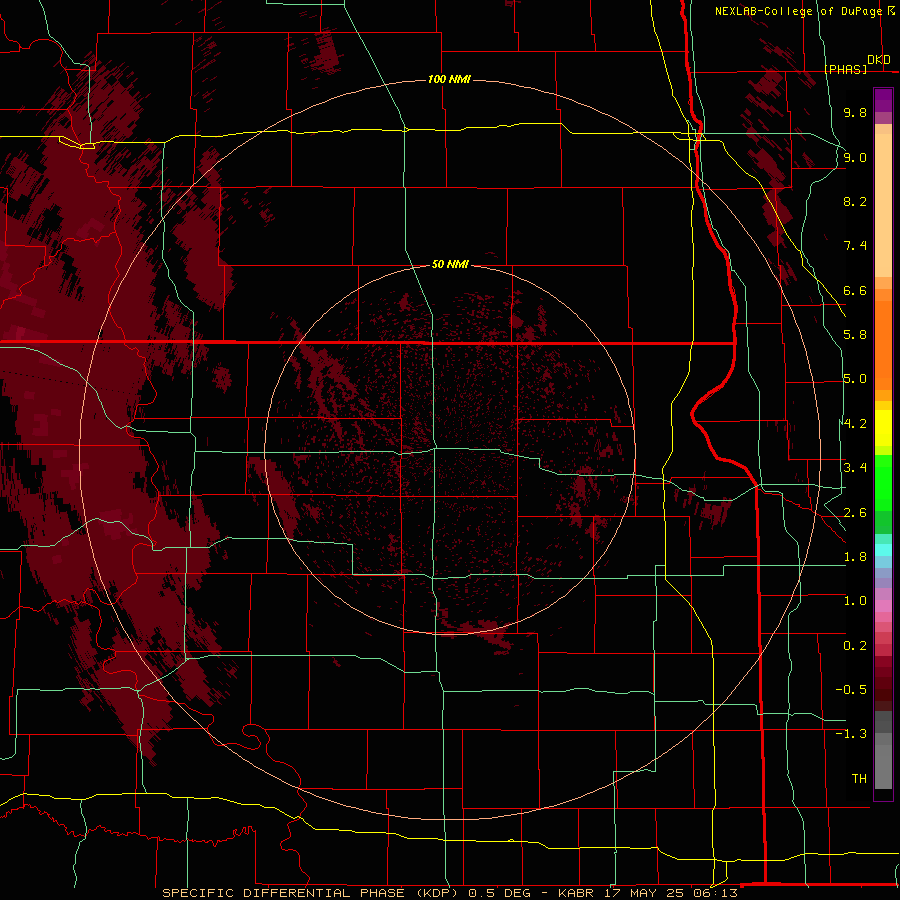Click the DKD product code label

pyautogui.click(x=879, y=60)
